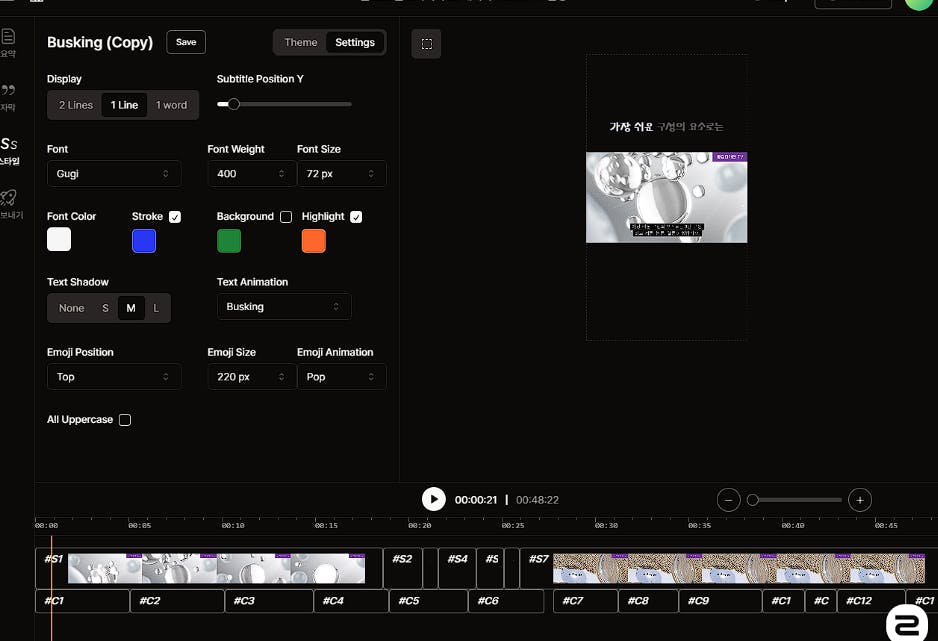
Task: Open the Emoji Position dropdown set to Top
Action: [x=114, y=377]
